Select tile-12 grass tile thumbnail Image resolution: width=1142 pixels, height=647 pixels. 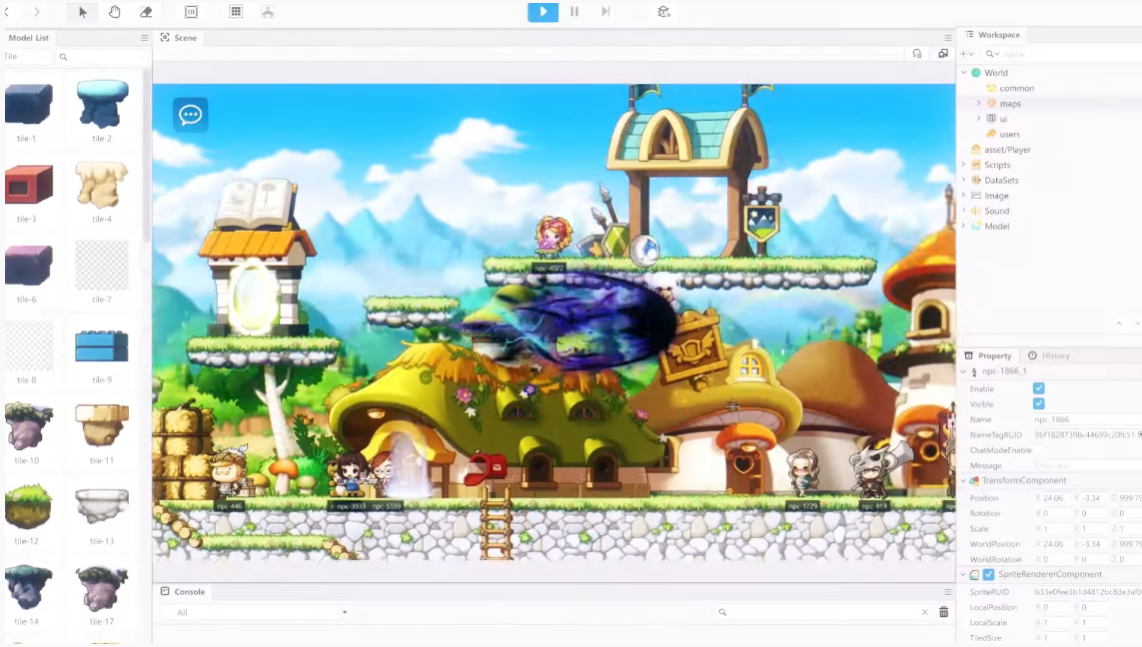28,507
